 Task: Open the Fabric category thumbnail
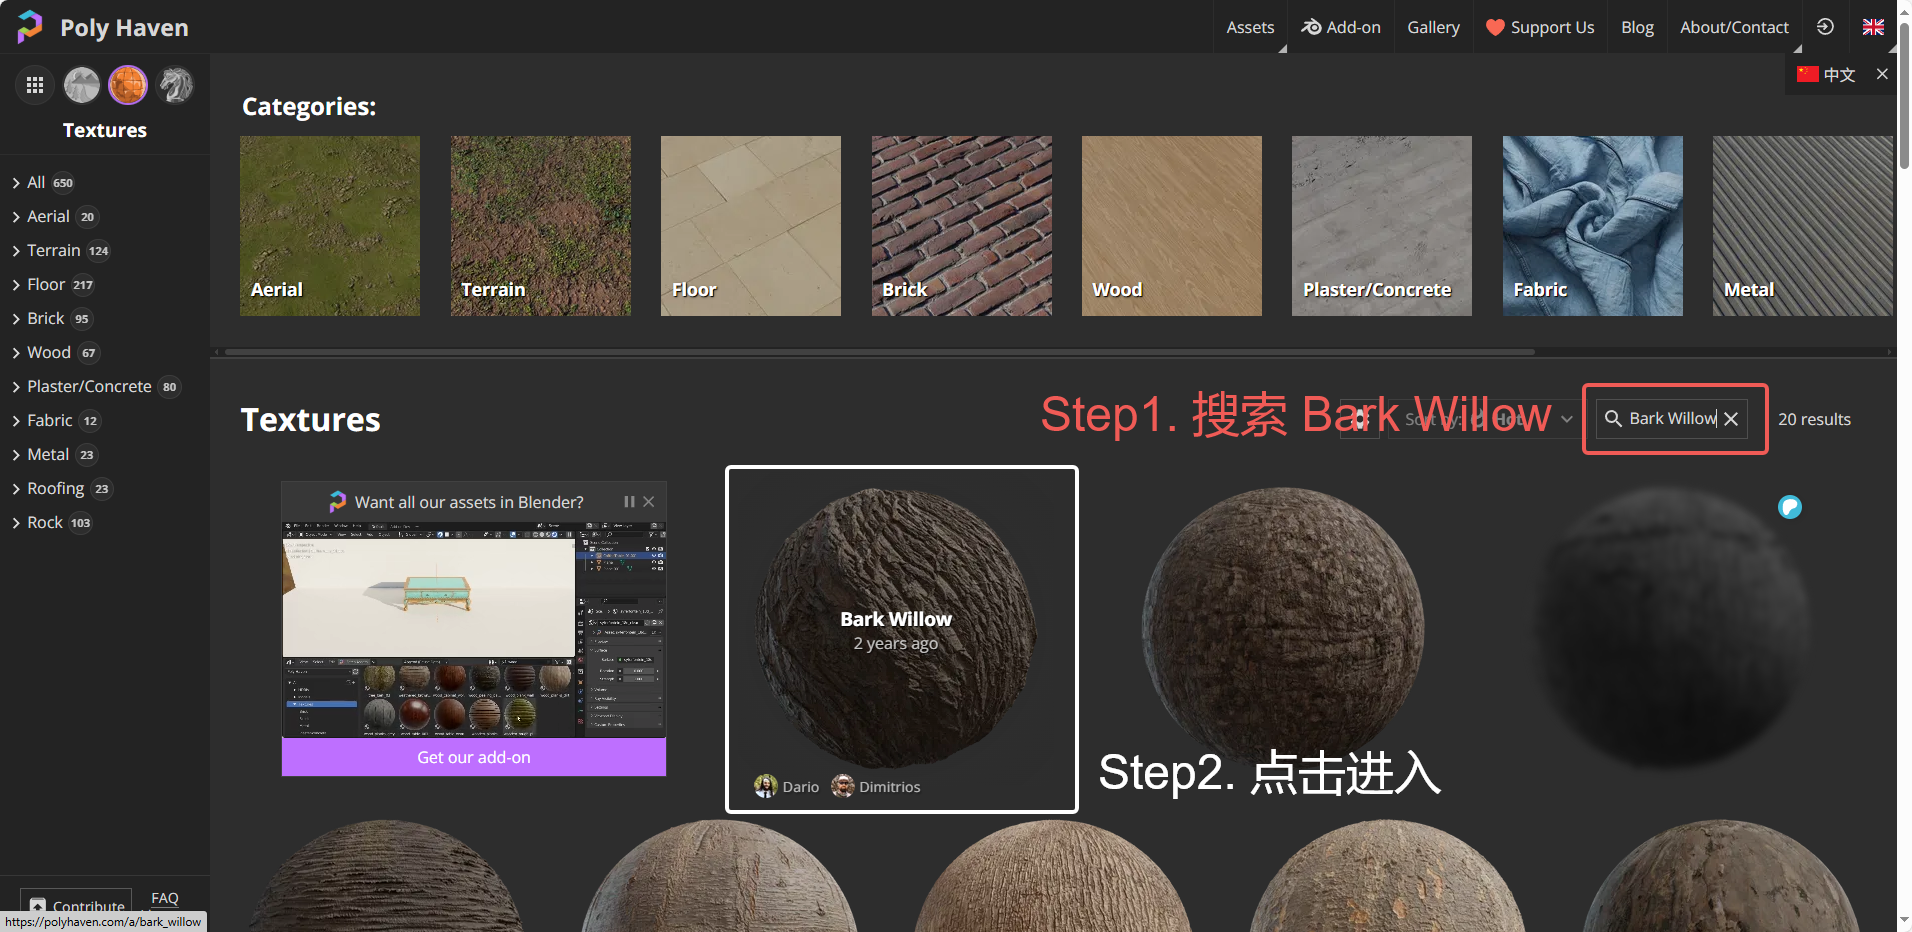point(1593,226)
